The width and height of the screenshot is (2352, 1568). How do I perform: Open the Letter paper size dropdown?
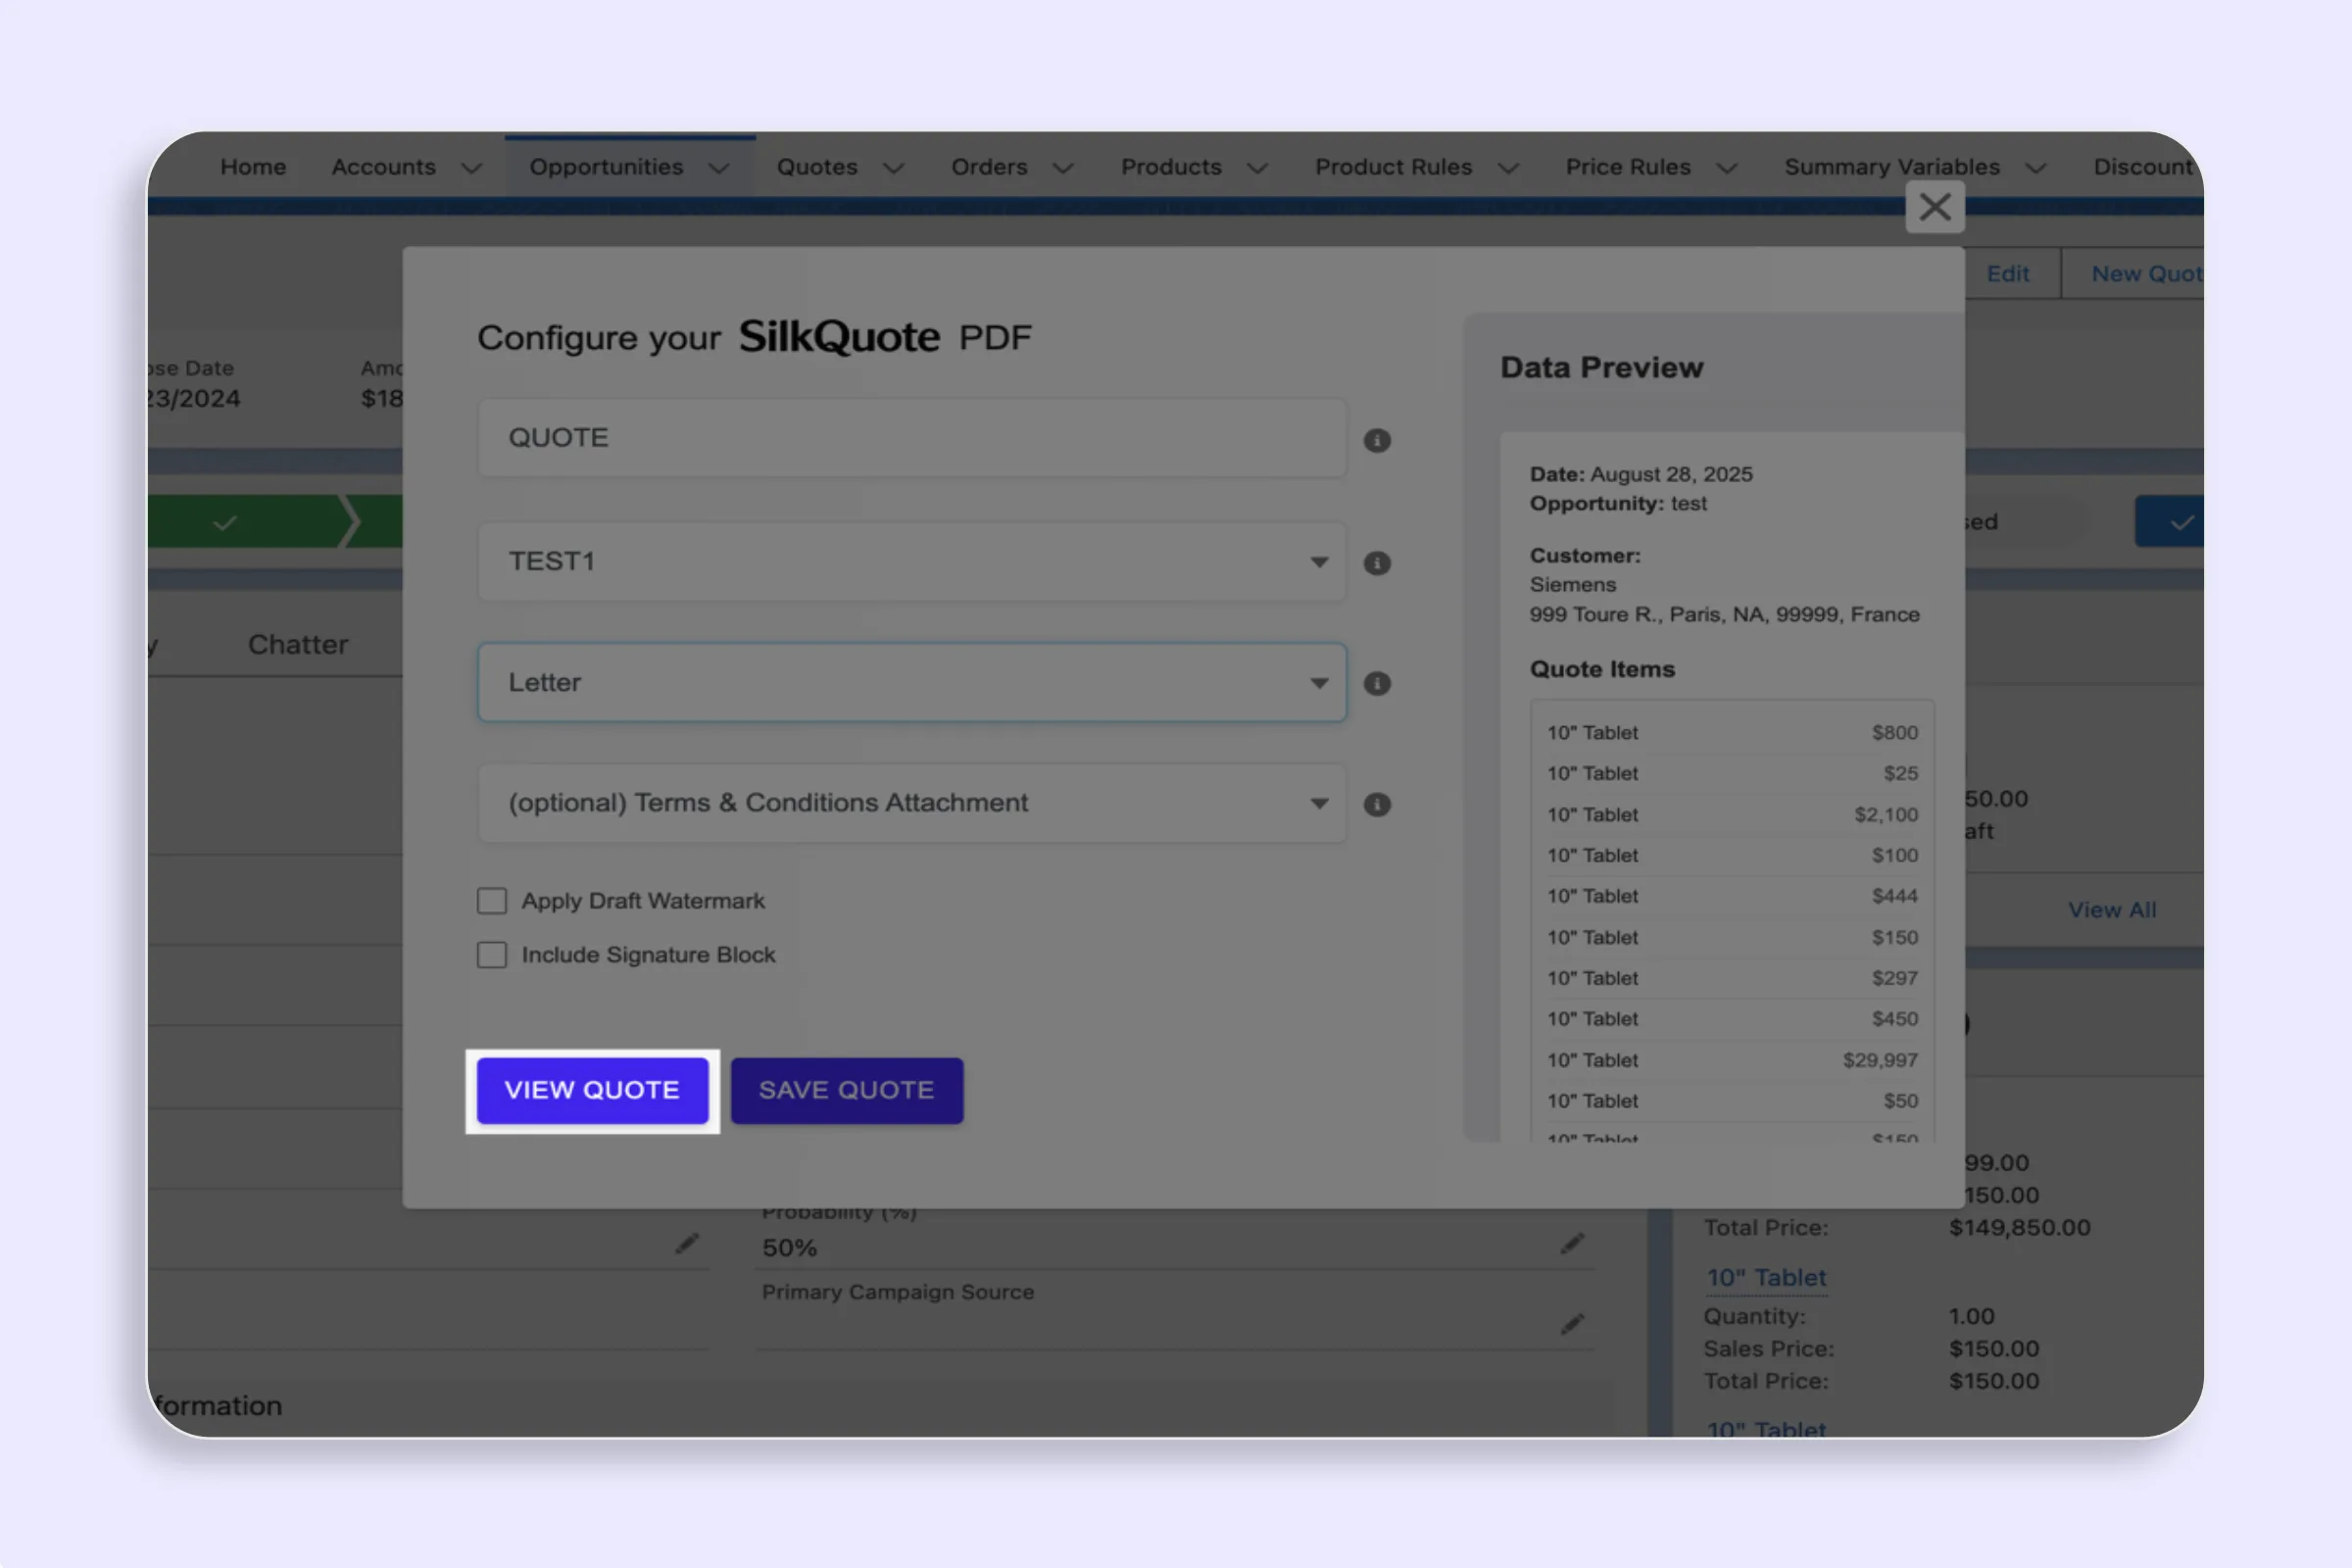910,683
